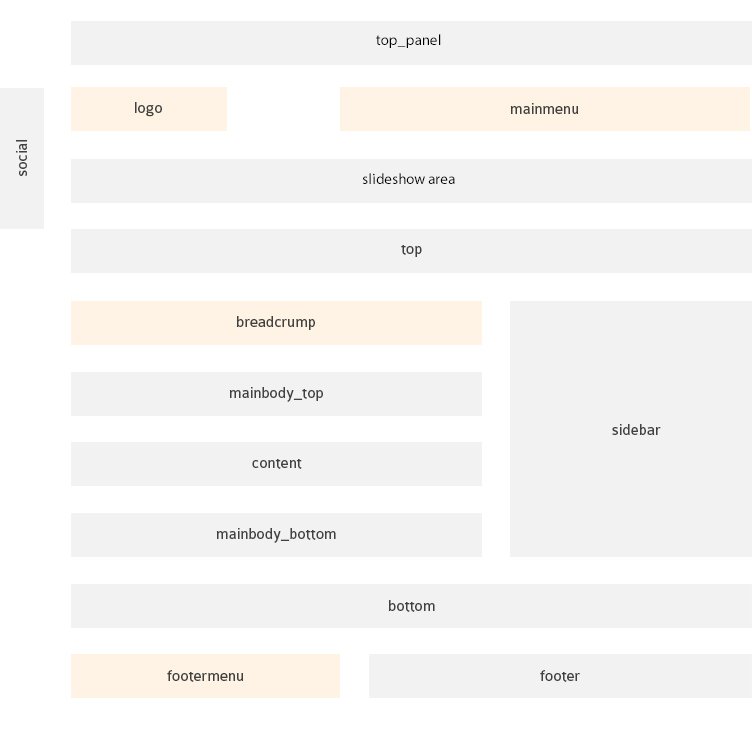Image resolution: width=752 pixels, height=752 pixels.
Task: Click the block labeled top
Action: tap(411, 251)
